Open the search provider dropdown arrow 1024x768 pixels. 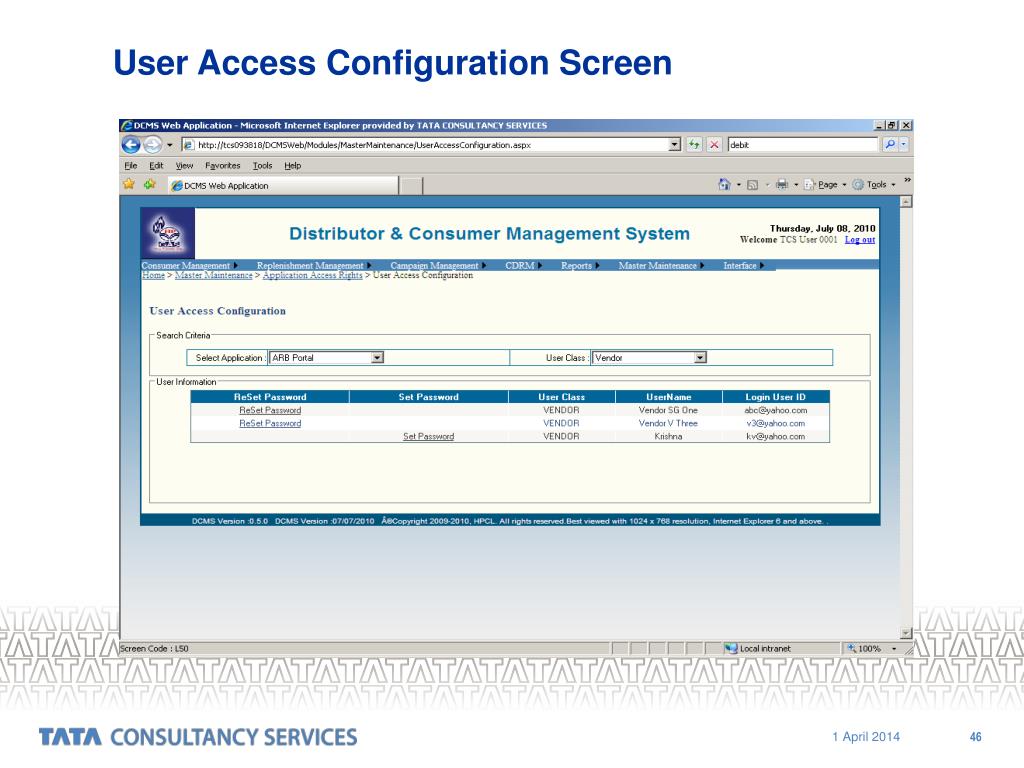[x=904, y=145]
